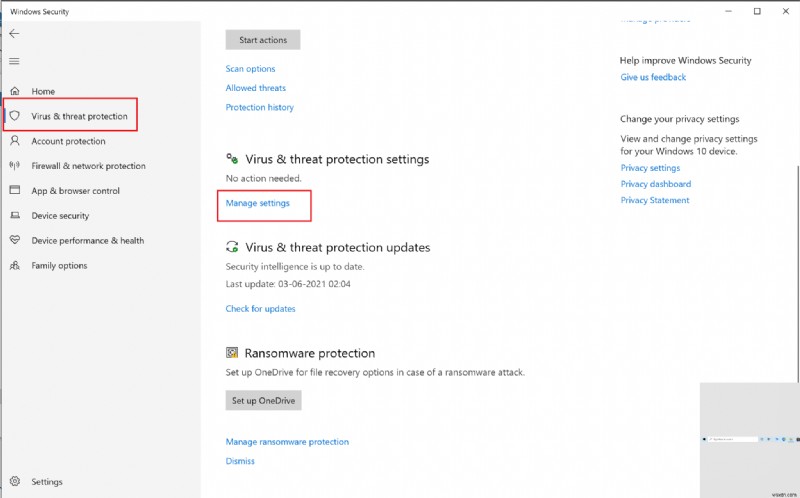Click the App & browser control icon
This screenshot has height=498, width=800.
pos(15,191)
